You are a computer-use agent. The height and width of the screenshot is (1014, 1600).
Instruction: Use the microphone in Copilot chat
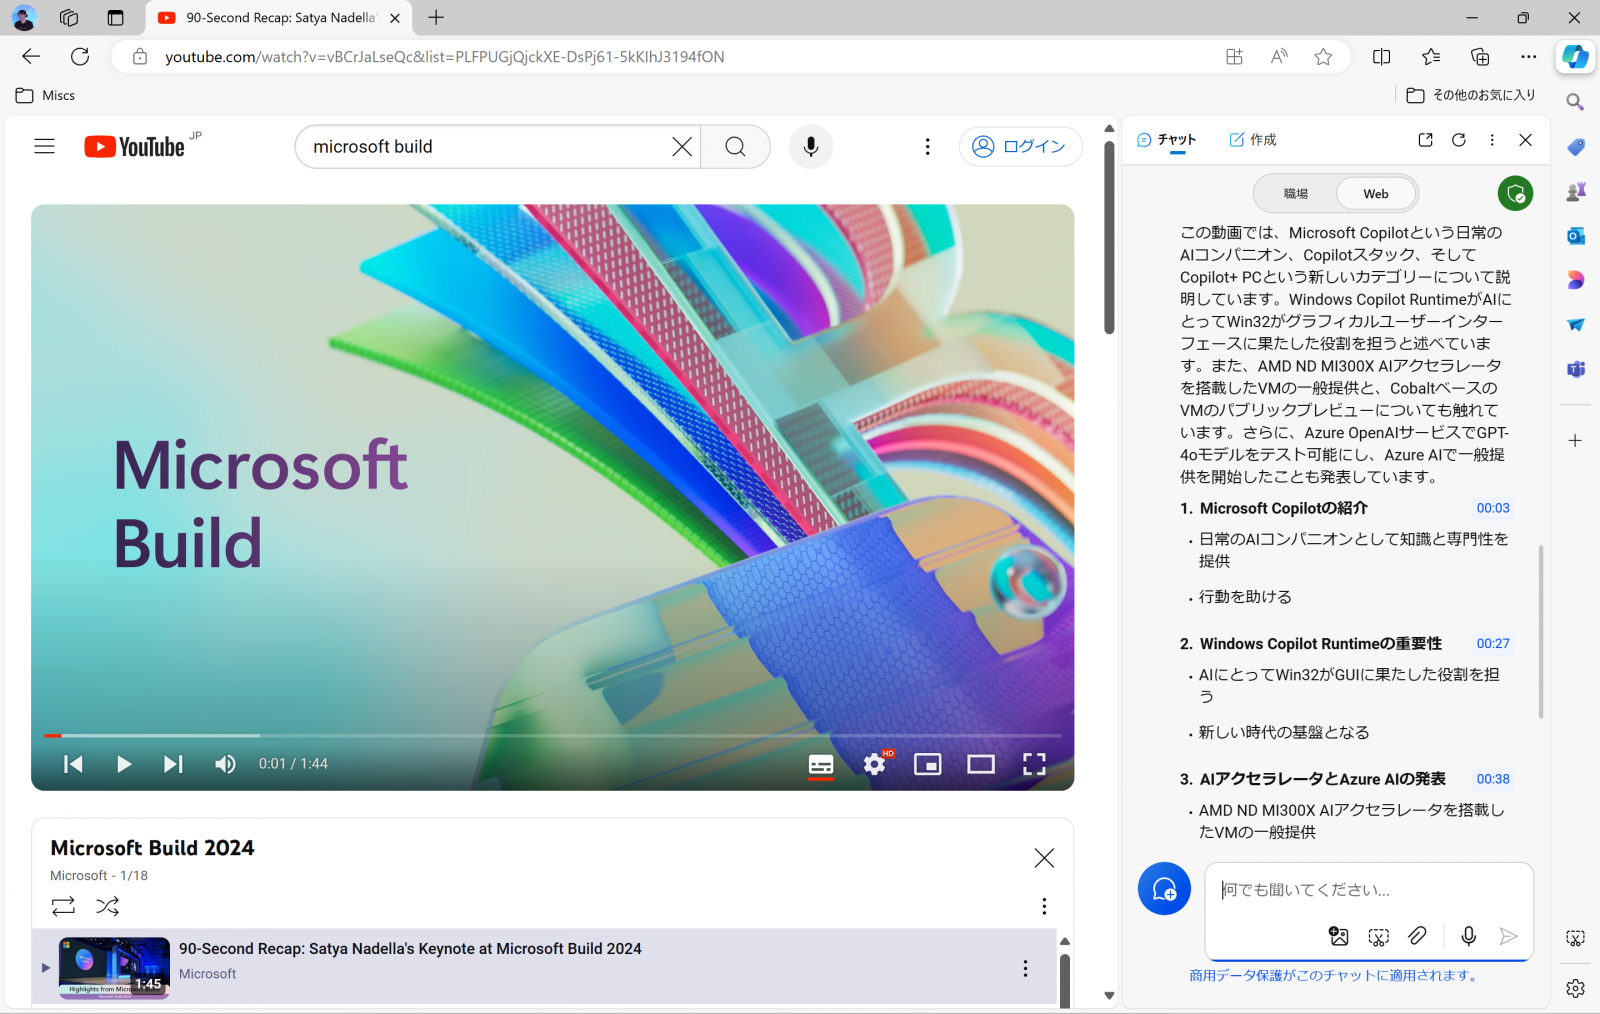[x=1468, y=936]
